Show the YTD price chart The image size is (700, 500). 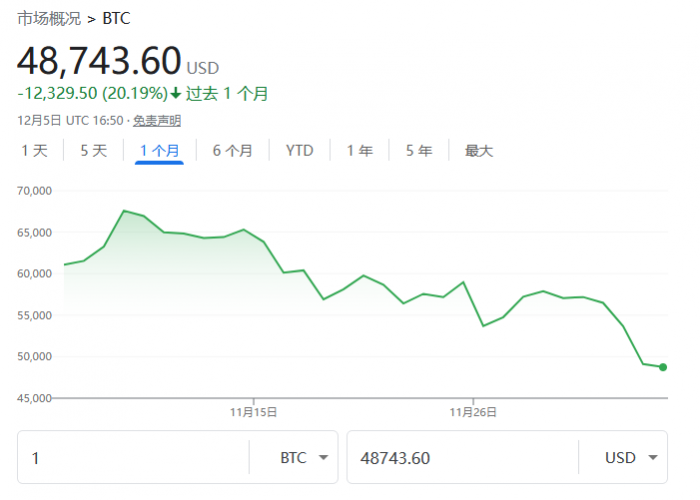tap(299, 151)
